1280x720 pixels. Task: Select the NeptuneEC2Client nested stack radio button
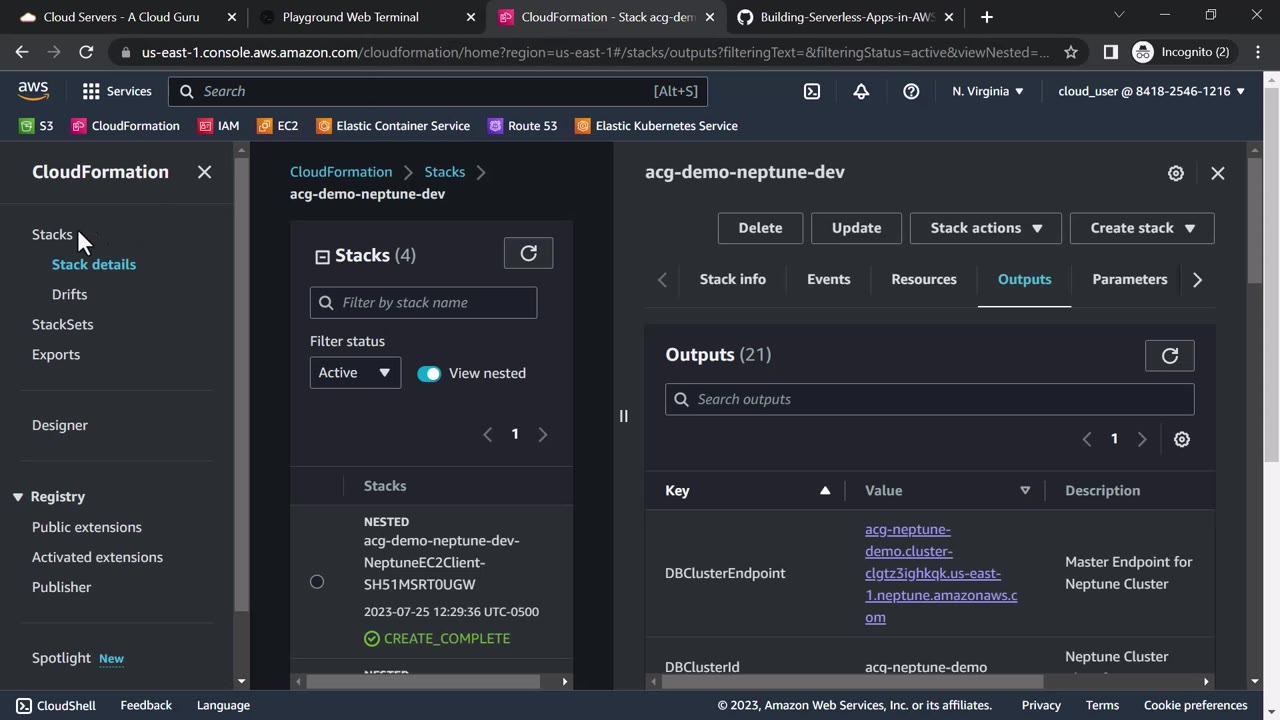pyautogui.click(x=317, y=582)
